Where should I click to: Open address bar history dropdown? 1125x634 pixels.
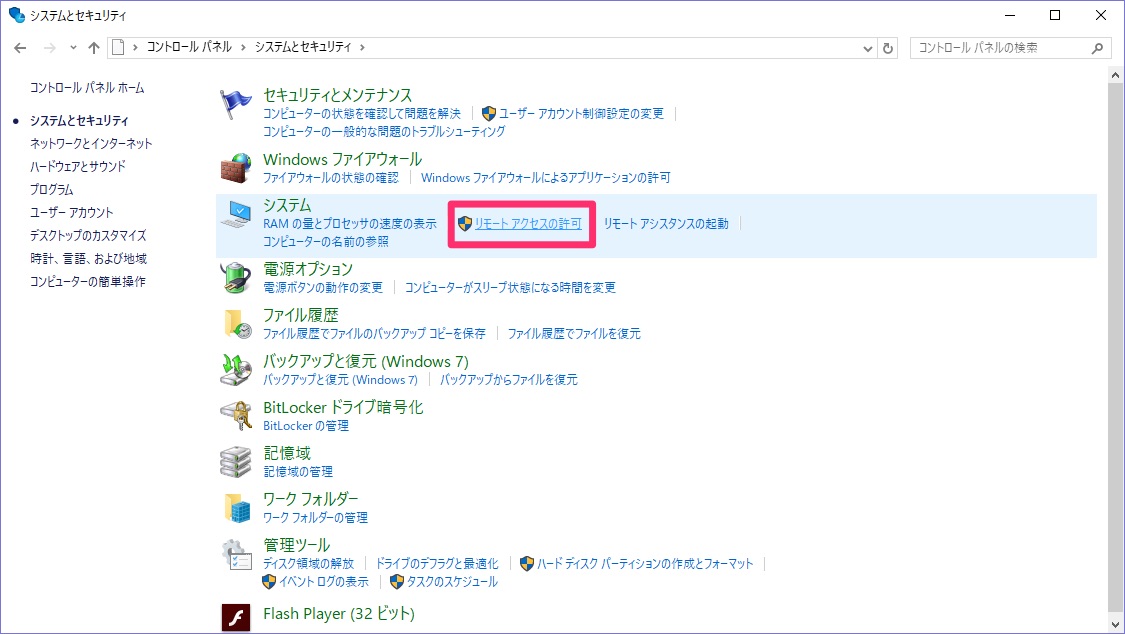tap(867, 48)
